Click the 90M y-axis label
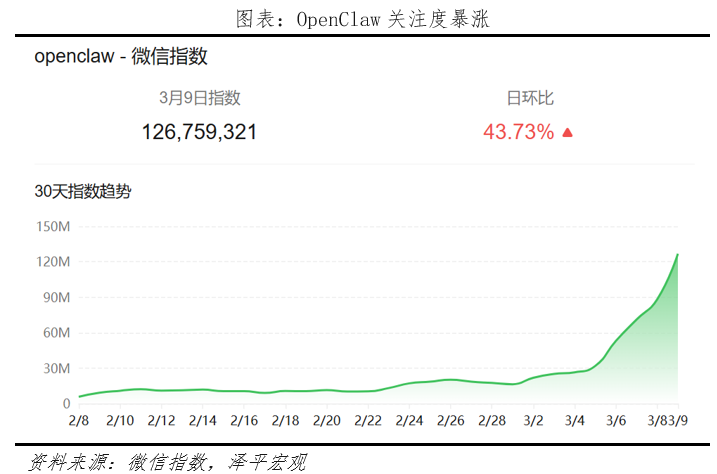Image resolution: width=717 pixels, height=474 pixels. pos(55,298)
